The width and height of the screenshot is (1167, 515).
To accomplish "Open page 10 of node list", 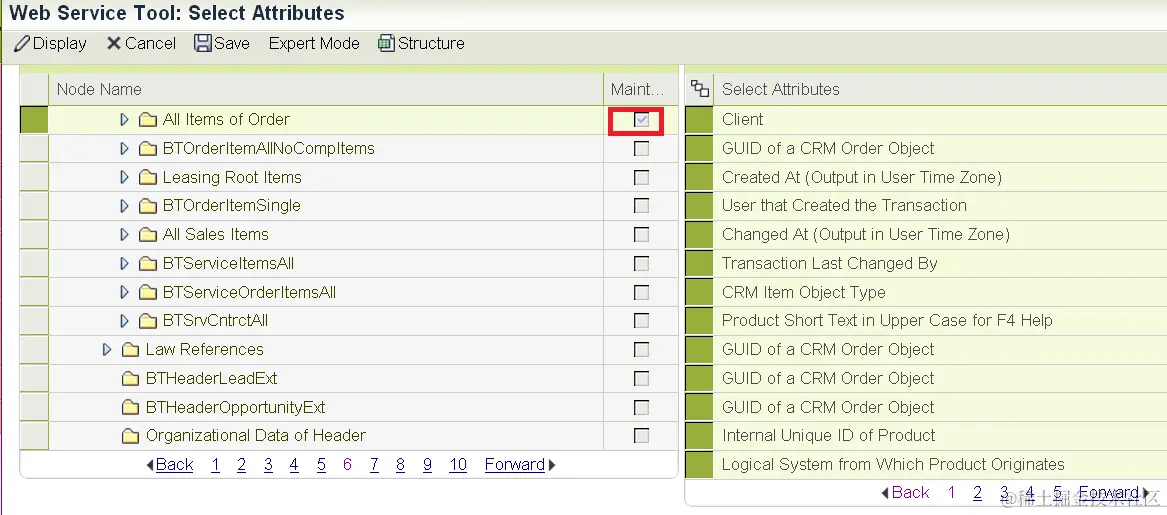I will 458,465.
